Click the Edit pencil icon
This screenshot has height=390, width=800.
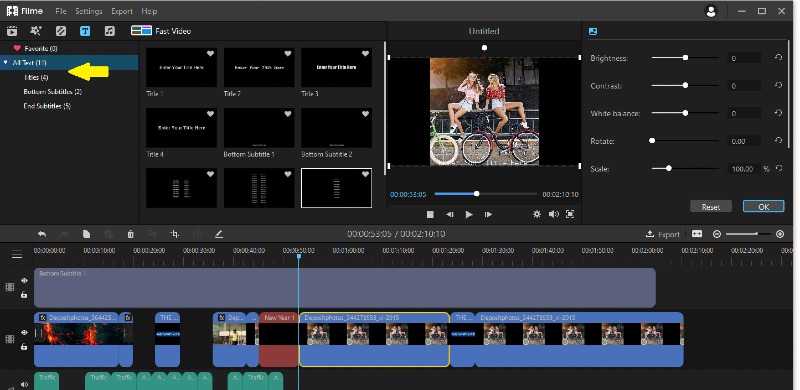(219, 234)
